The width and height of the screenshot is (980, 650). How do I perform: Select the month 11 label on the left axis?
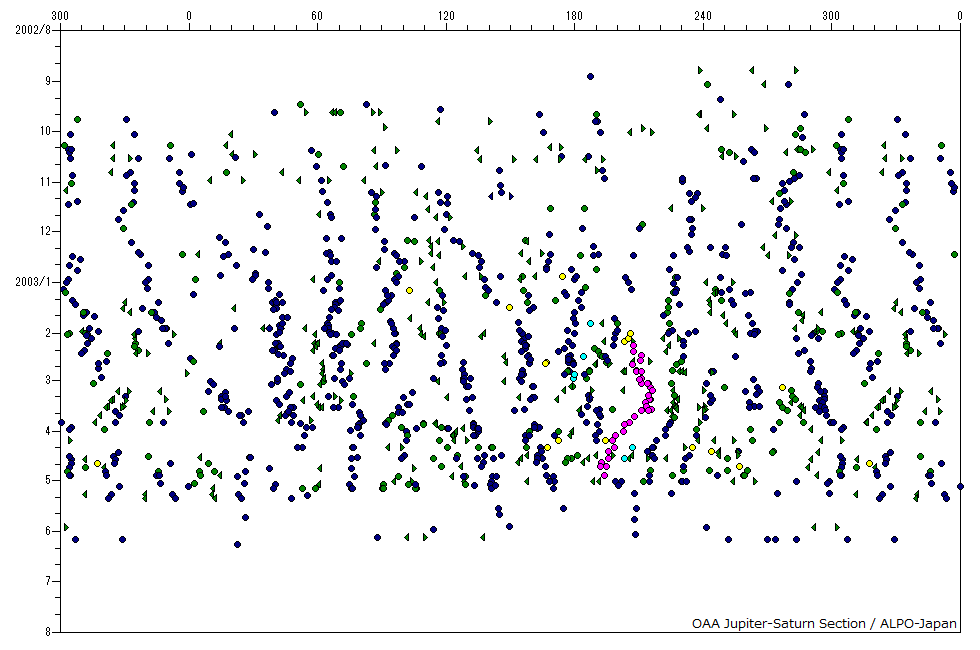click(46, 182)
